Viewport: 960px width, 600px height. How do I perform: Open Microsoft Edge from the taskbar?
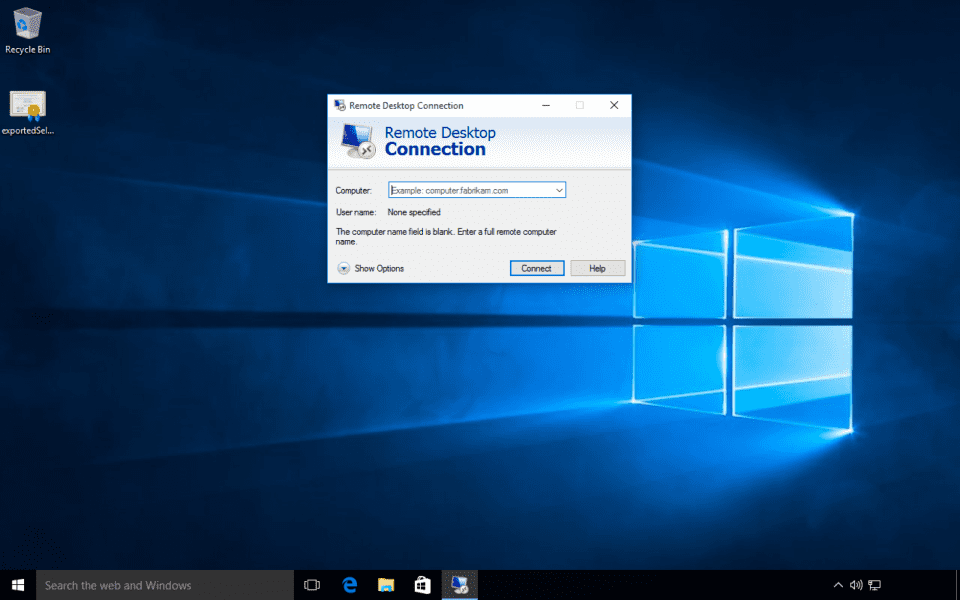[349, 584]
